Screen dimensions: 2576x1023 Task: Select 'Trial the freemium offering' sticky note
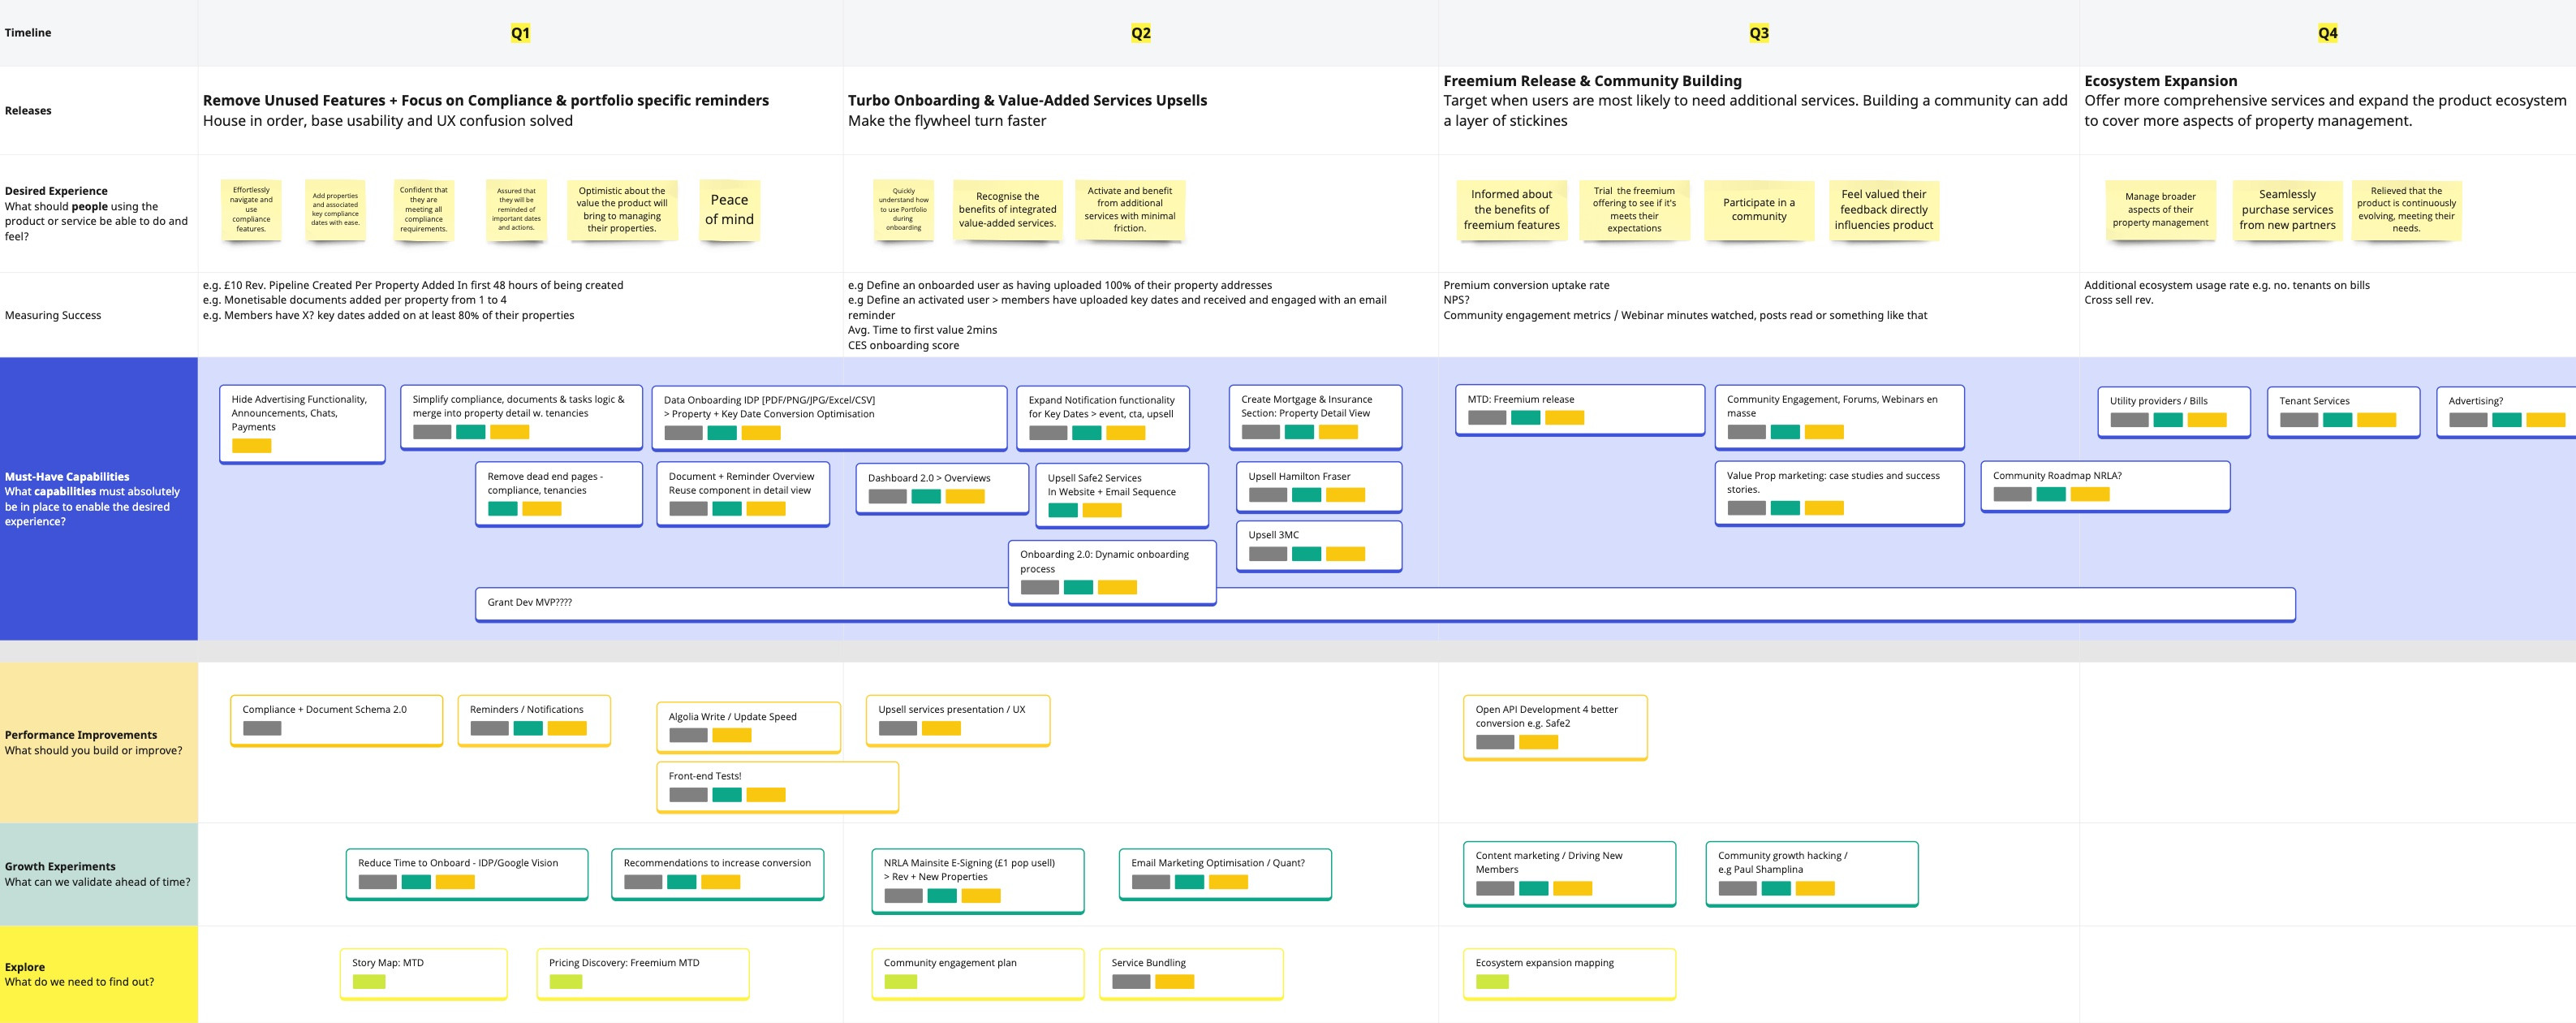tap(1634, 210)
